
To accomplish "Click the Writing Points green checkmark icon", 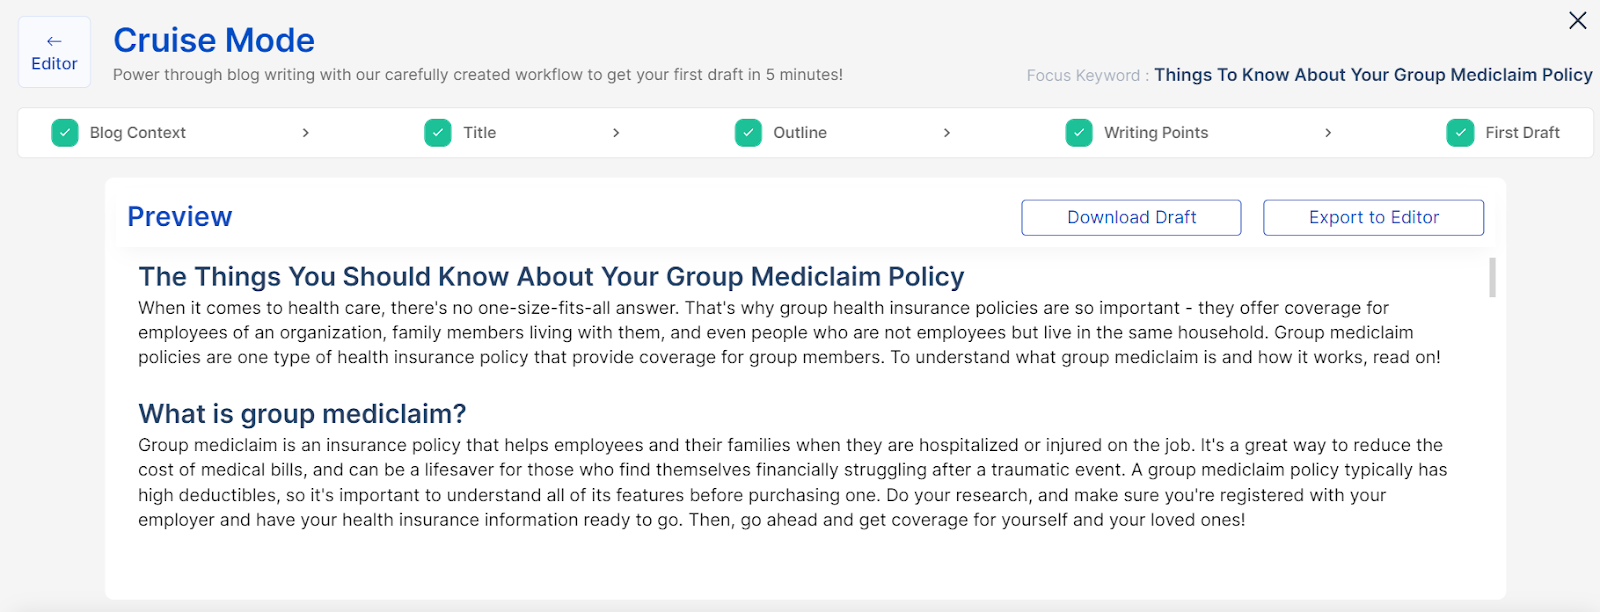I will (x=1079, y=133).
